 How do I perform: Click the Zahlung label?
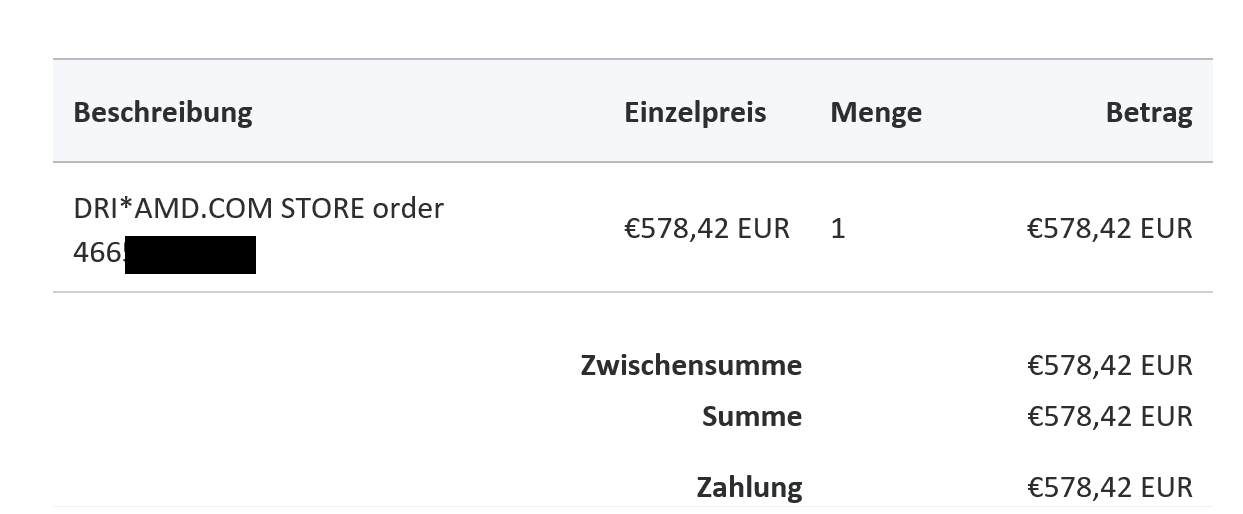[x=749, y=487]
